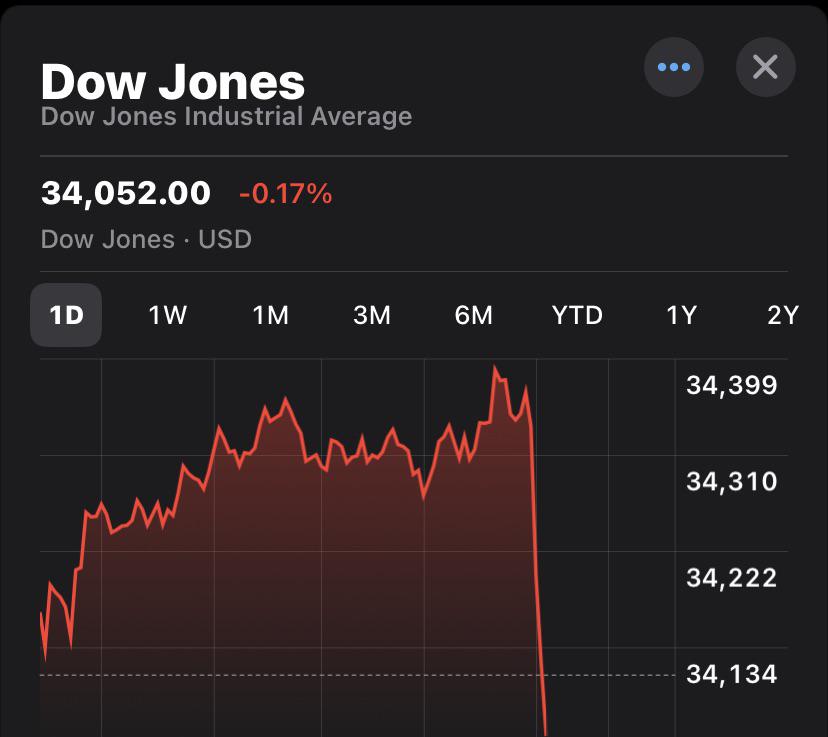Select the 1Y time range

pos(681,315)
